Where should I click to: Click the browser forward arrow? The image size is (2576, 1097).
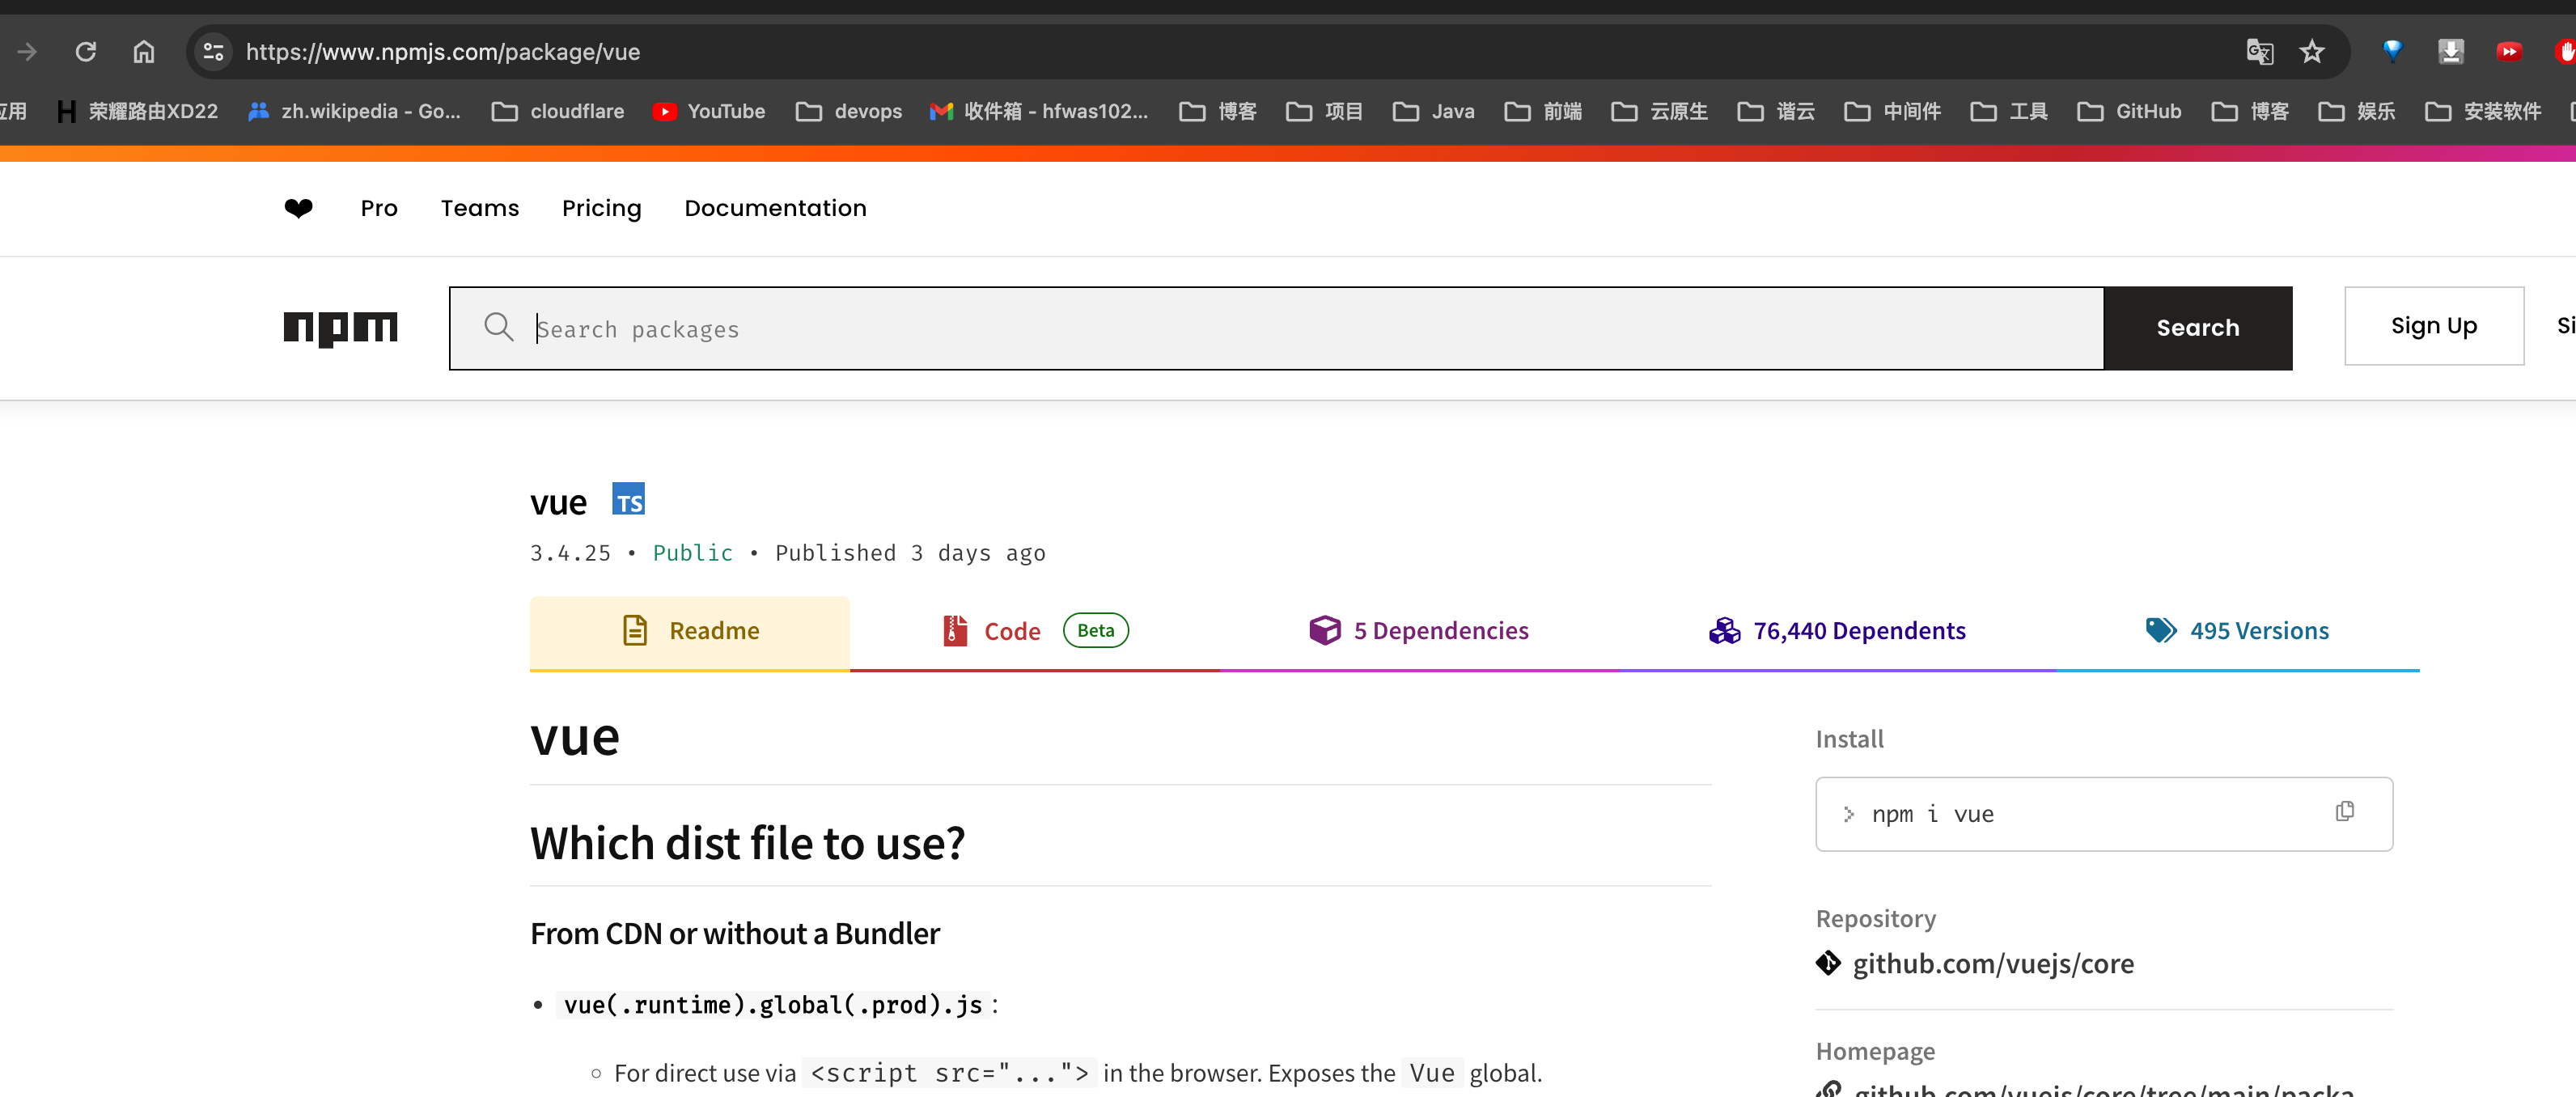(27, 52)
